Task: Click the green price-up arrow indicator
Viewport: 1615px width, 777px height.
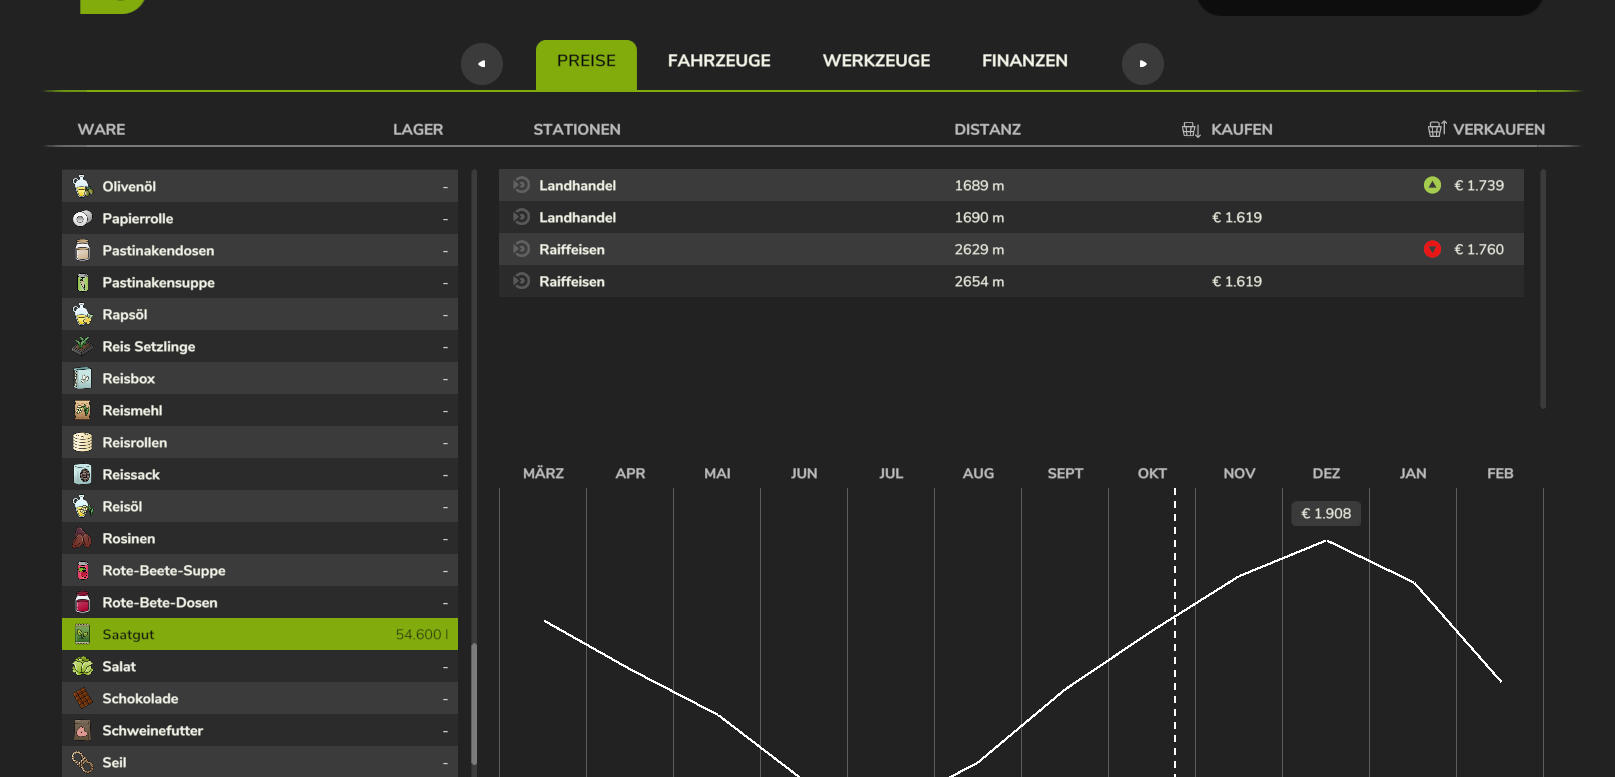Action: click(1432, 185)
